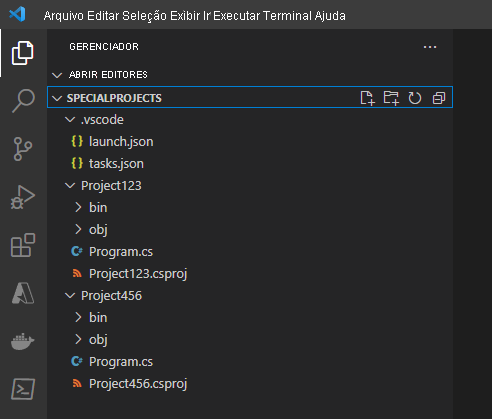Refresh the explorer tree

415,98
